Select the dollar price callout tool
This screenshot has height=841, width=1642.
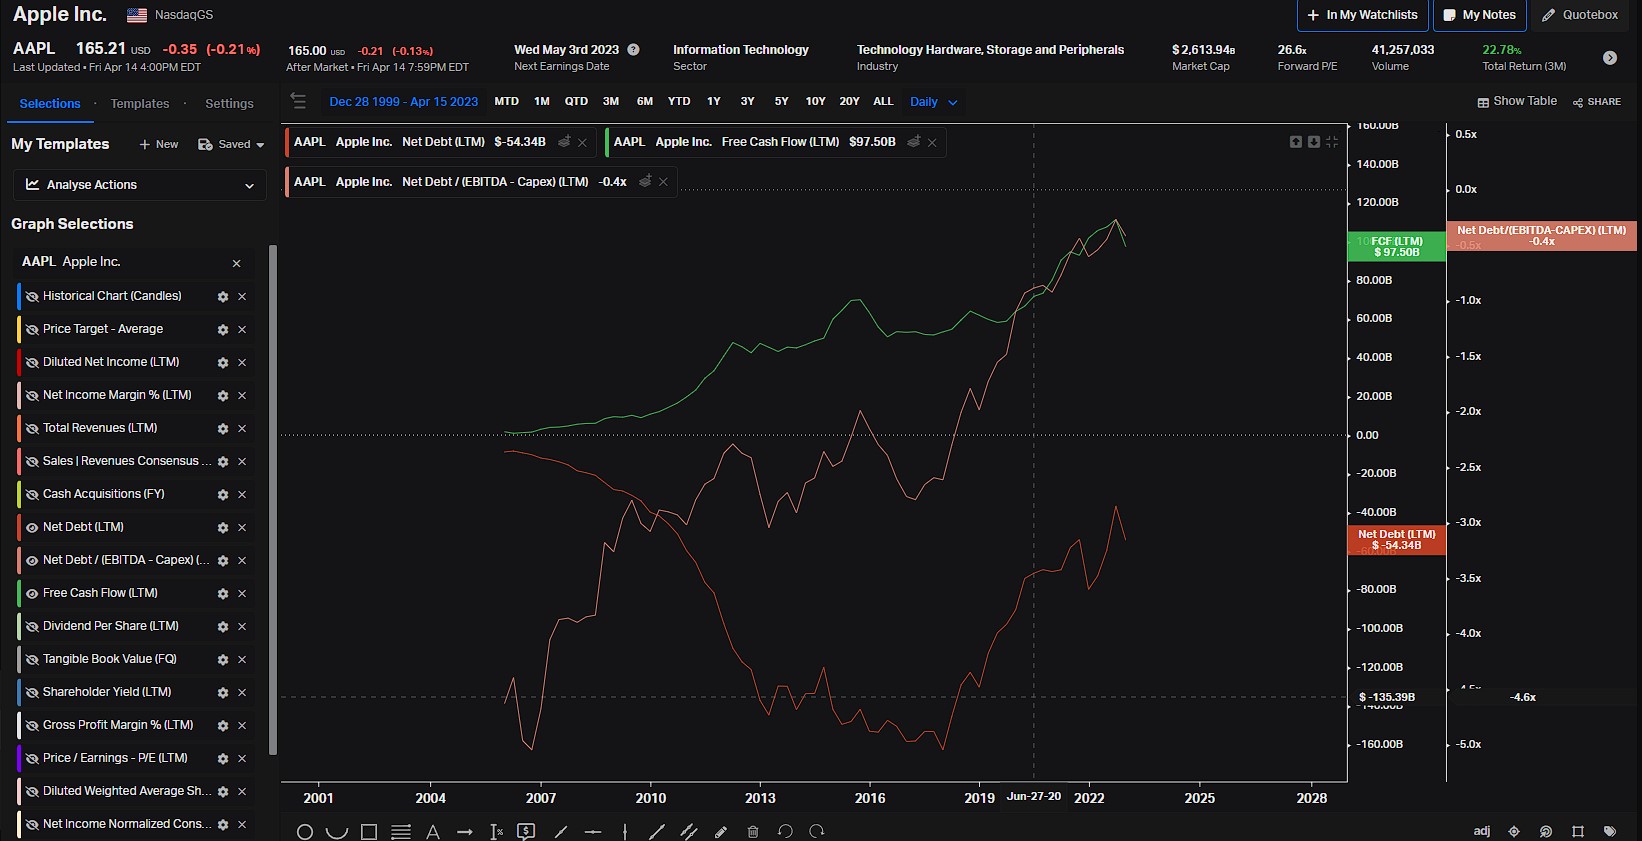click(x=526, y=831)
